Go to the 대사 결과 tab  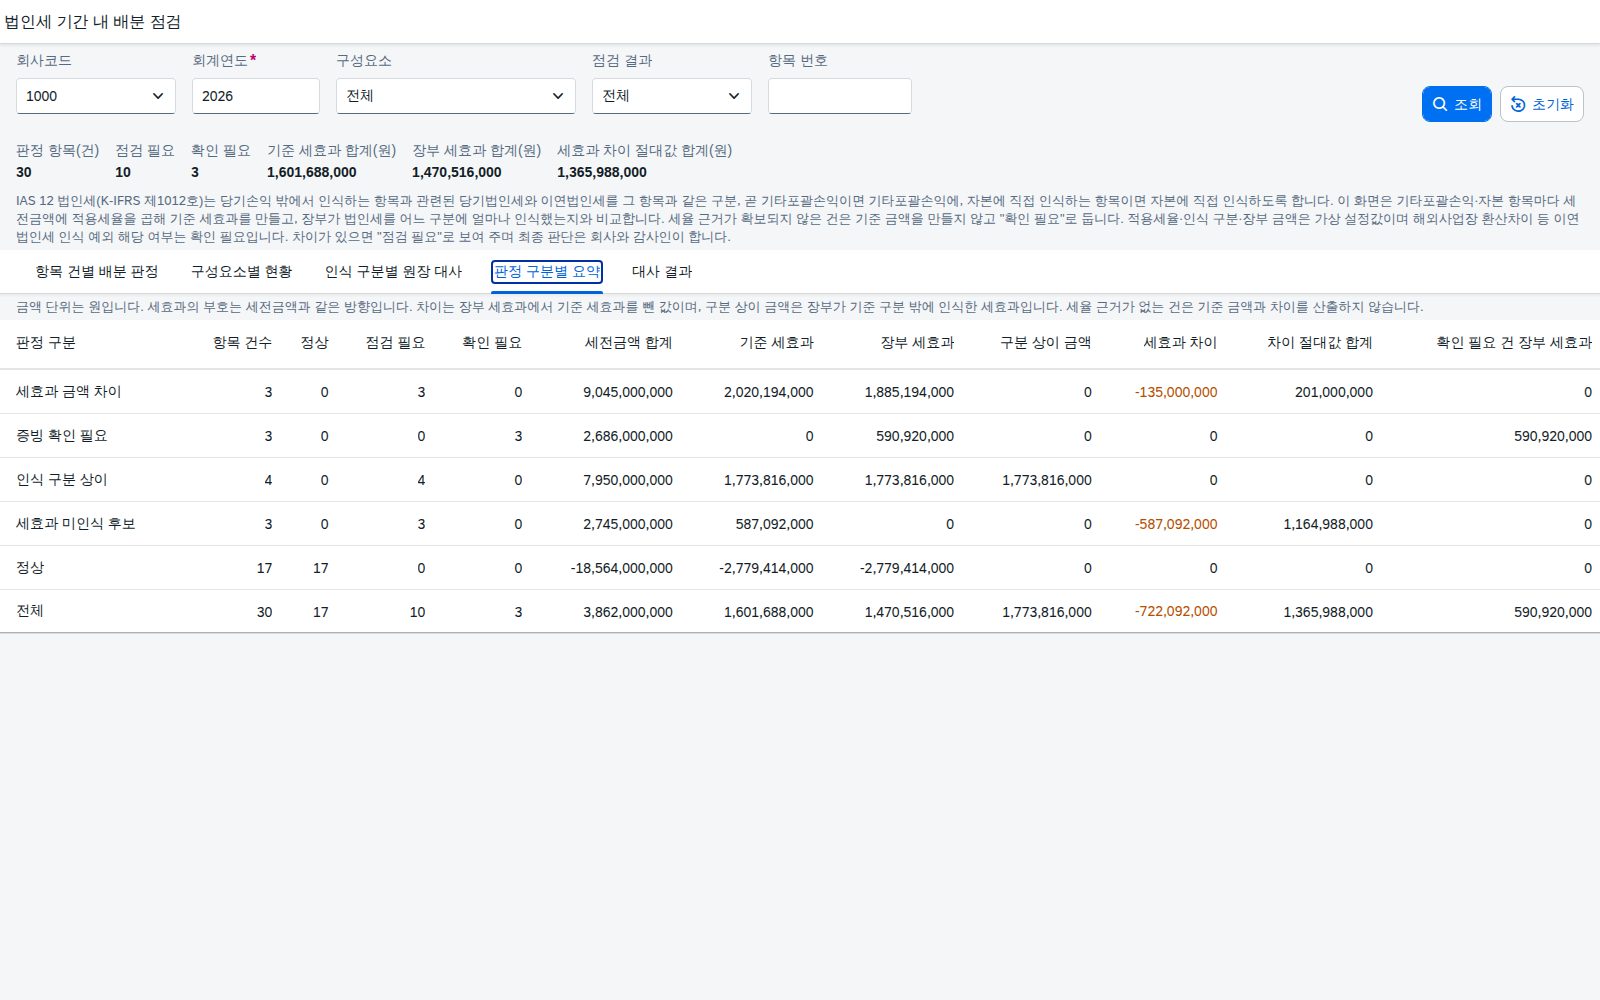[x=662, y=272]
